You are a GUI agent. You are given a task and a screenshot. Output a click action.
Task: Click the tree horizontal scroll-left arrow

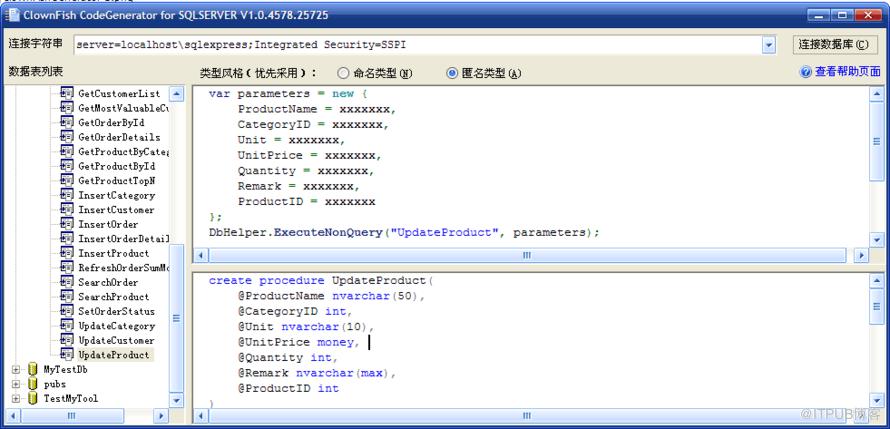[x=12, y=415]
